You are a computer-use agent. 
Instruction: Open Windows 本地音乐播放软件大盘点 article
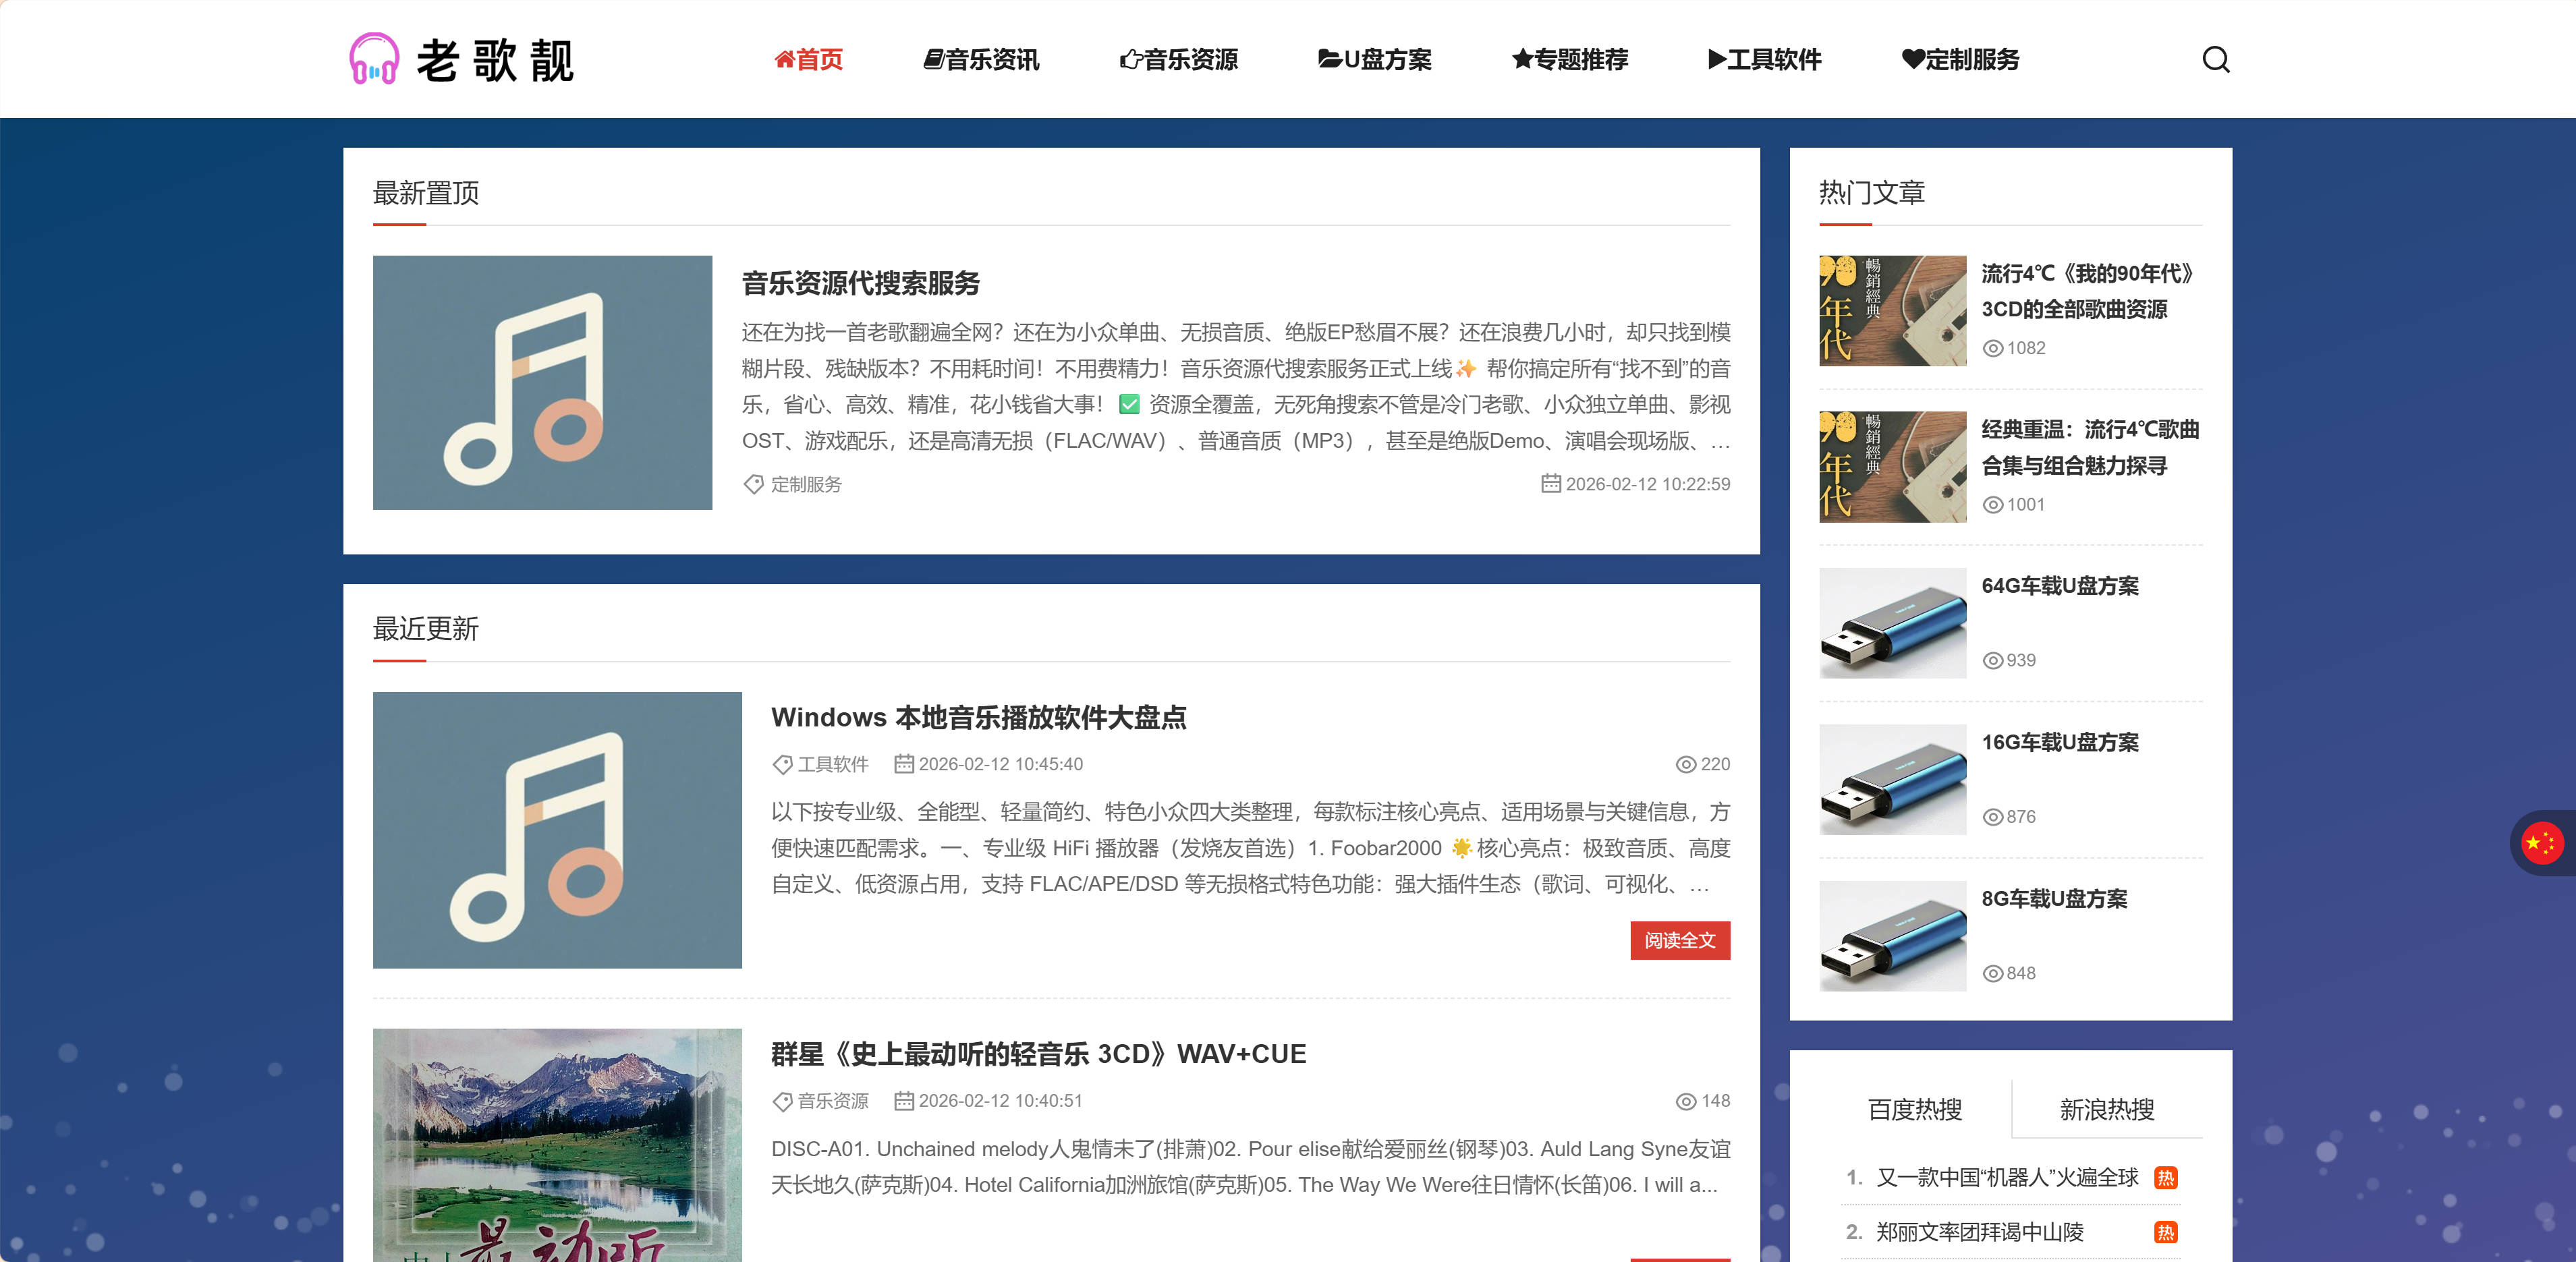point(978,717)
